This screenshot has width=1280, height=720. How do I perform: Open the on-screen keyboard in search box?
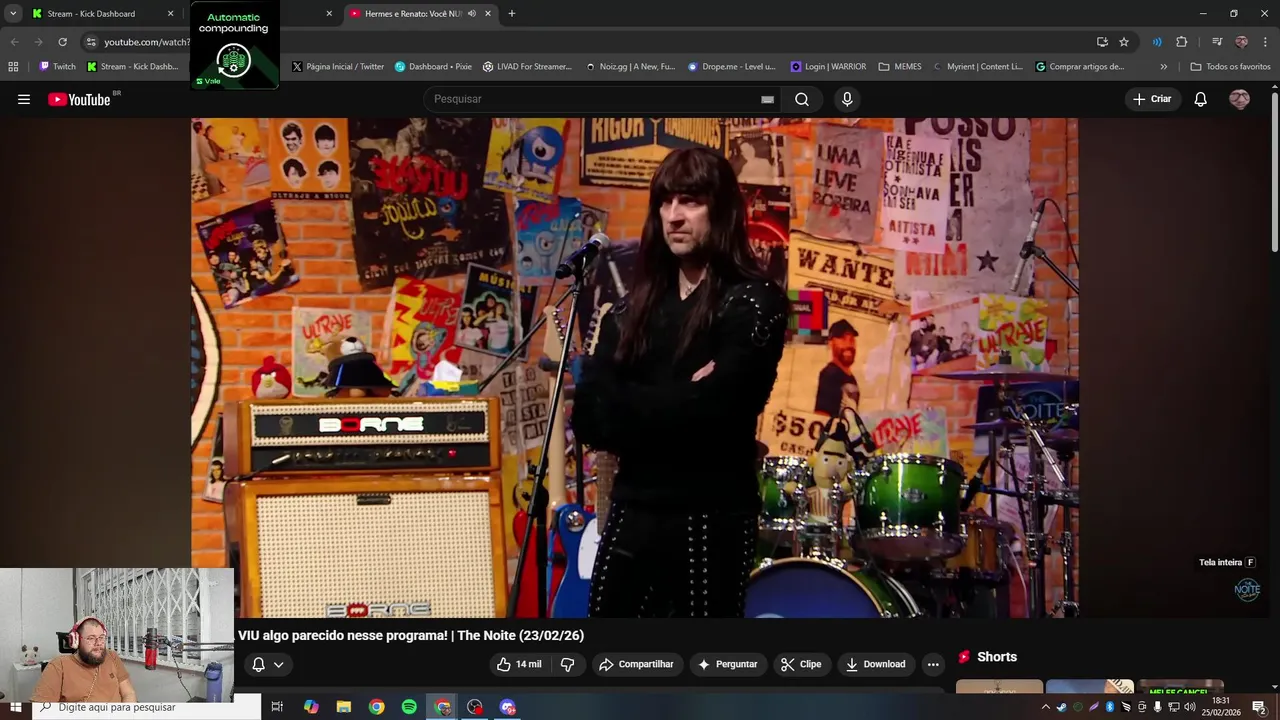(x=767, y=99)
